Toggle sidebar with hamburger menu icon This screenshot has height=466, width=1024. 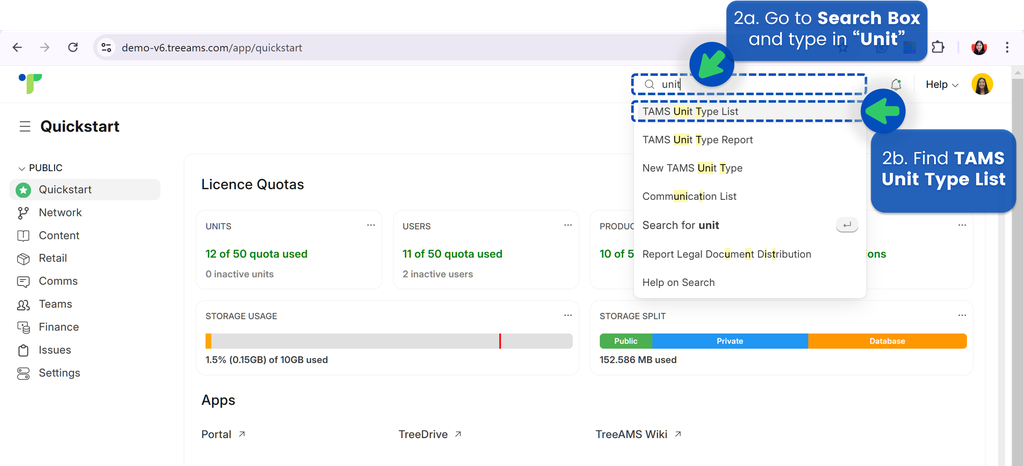[x=25, y=127]
